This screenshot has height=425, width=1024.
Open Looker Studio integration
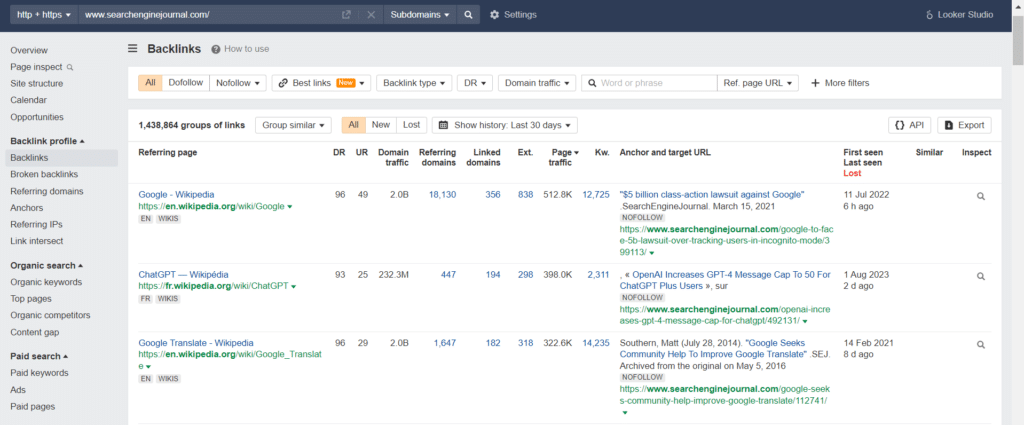(959, 14)
